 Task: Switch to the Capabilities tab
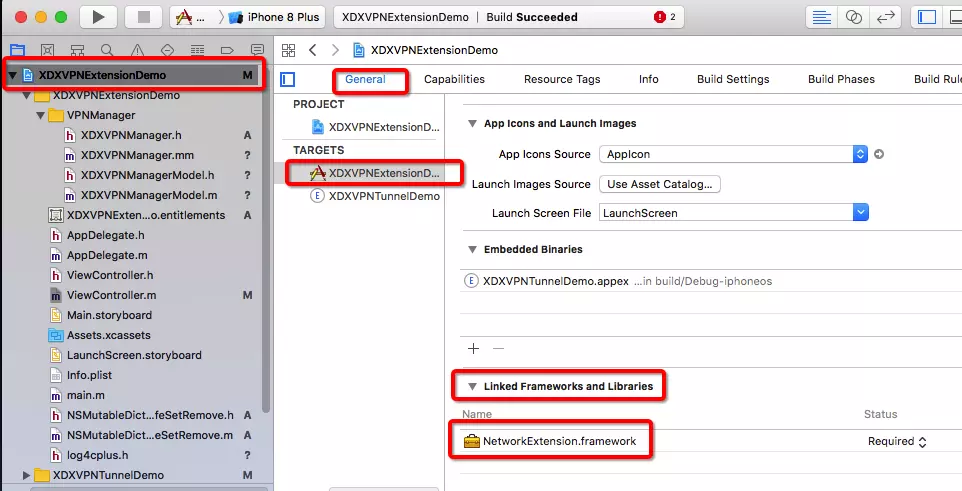point(454,79)
